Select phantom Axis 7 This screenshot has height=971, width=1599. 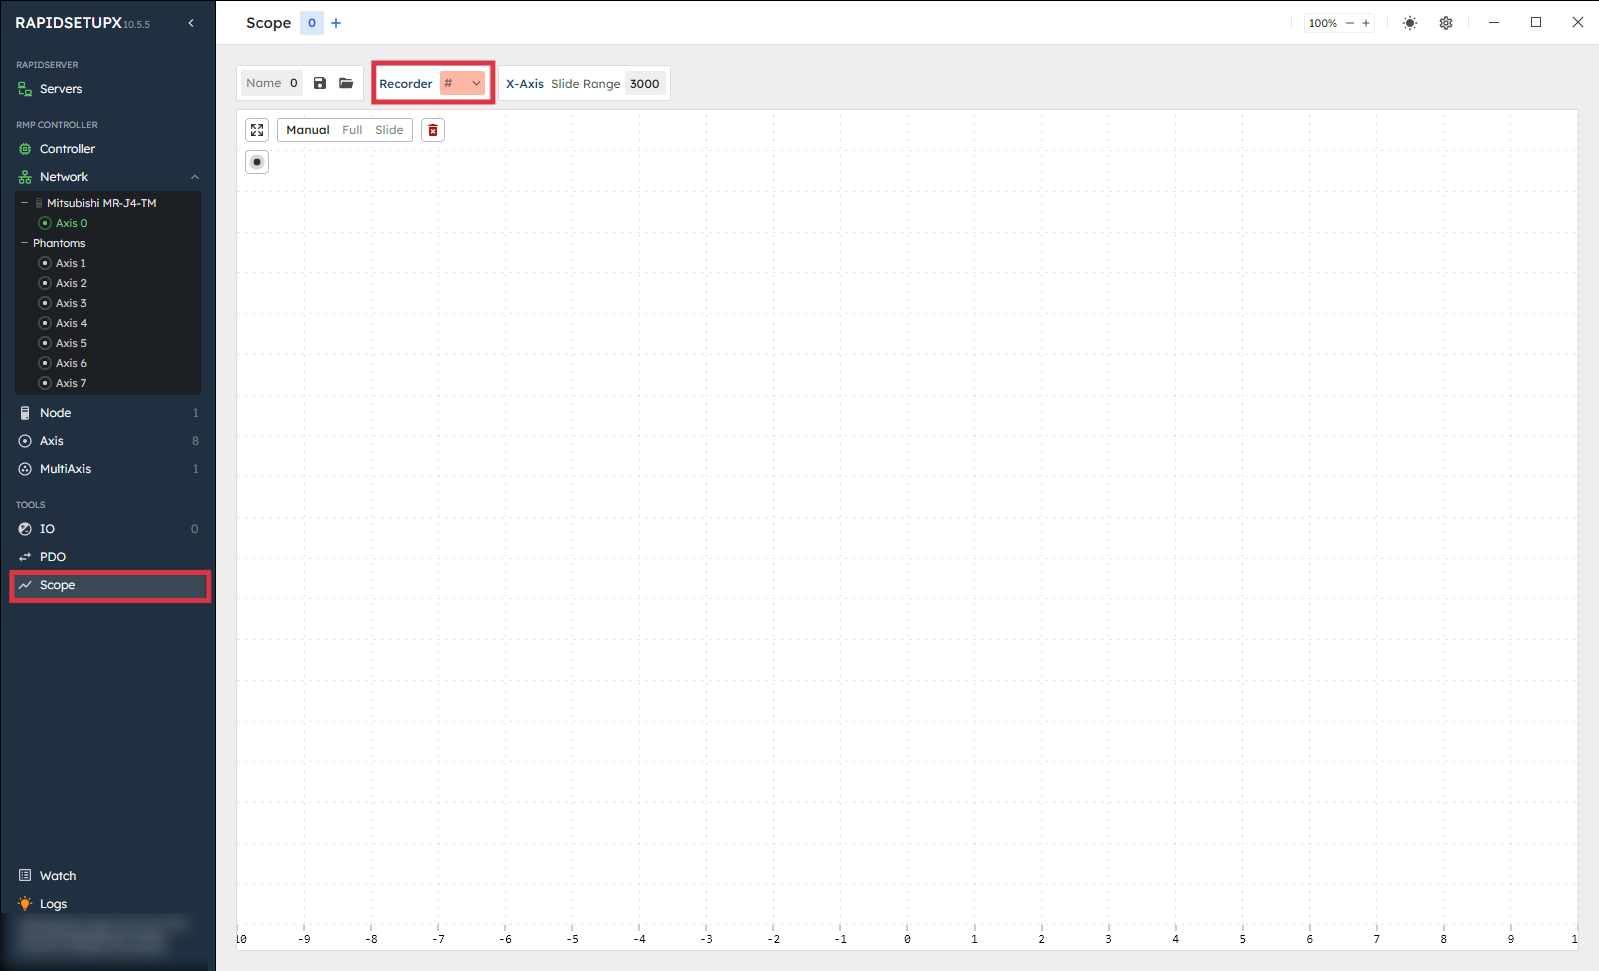tap(71, 383)
